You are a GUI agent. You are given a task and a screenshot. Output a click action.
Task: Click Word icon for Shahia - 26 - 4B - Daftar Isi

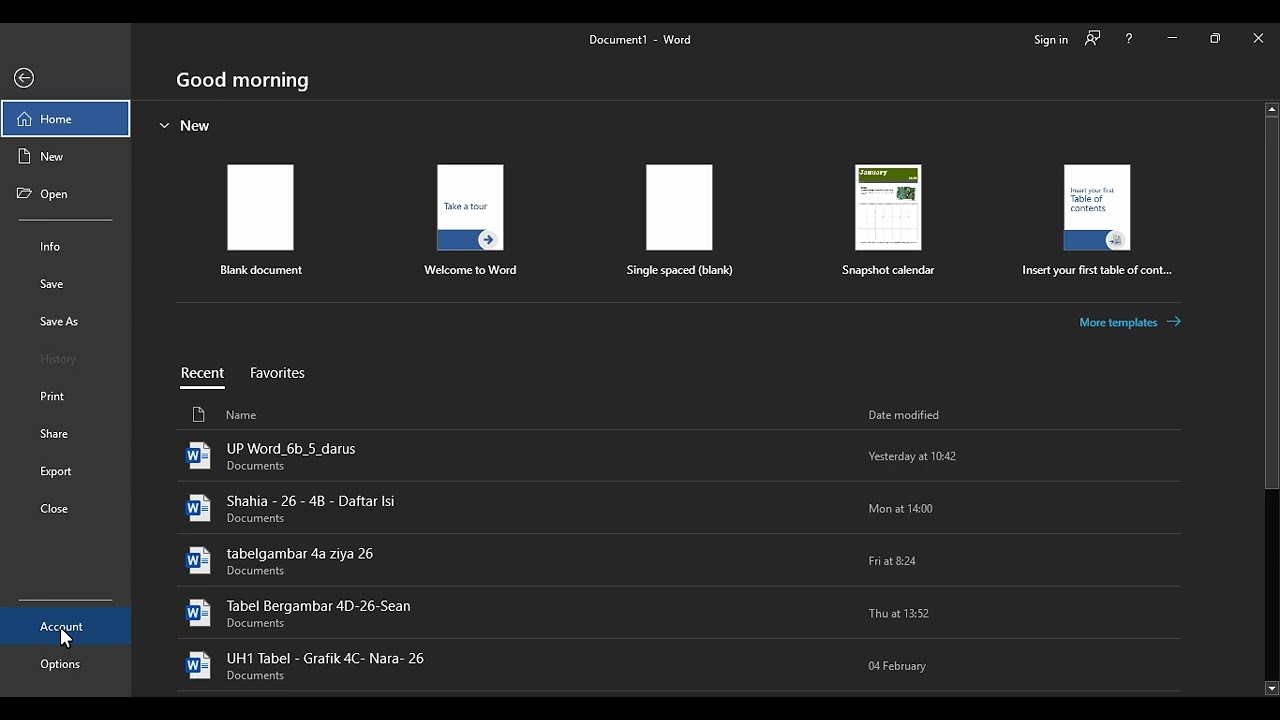(x=198, y=508)
